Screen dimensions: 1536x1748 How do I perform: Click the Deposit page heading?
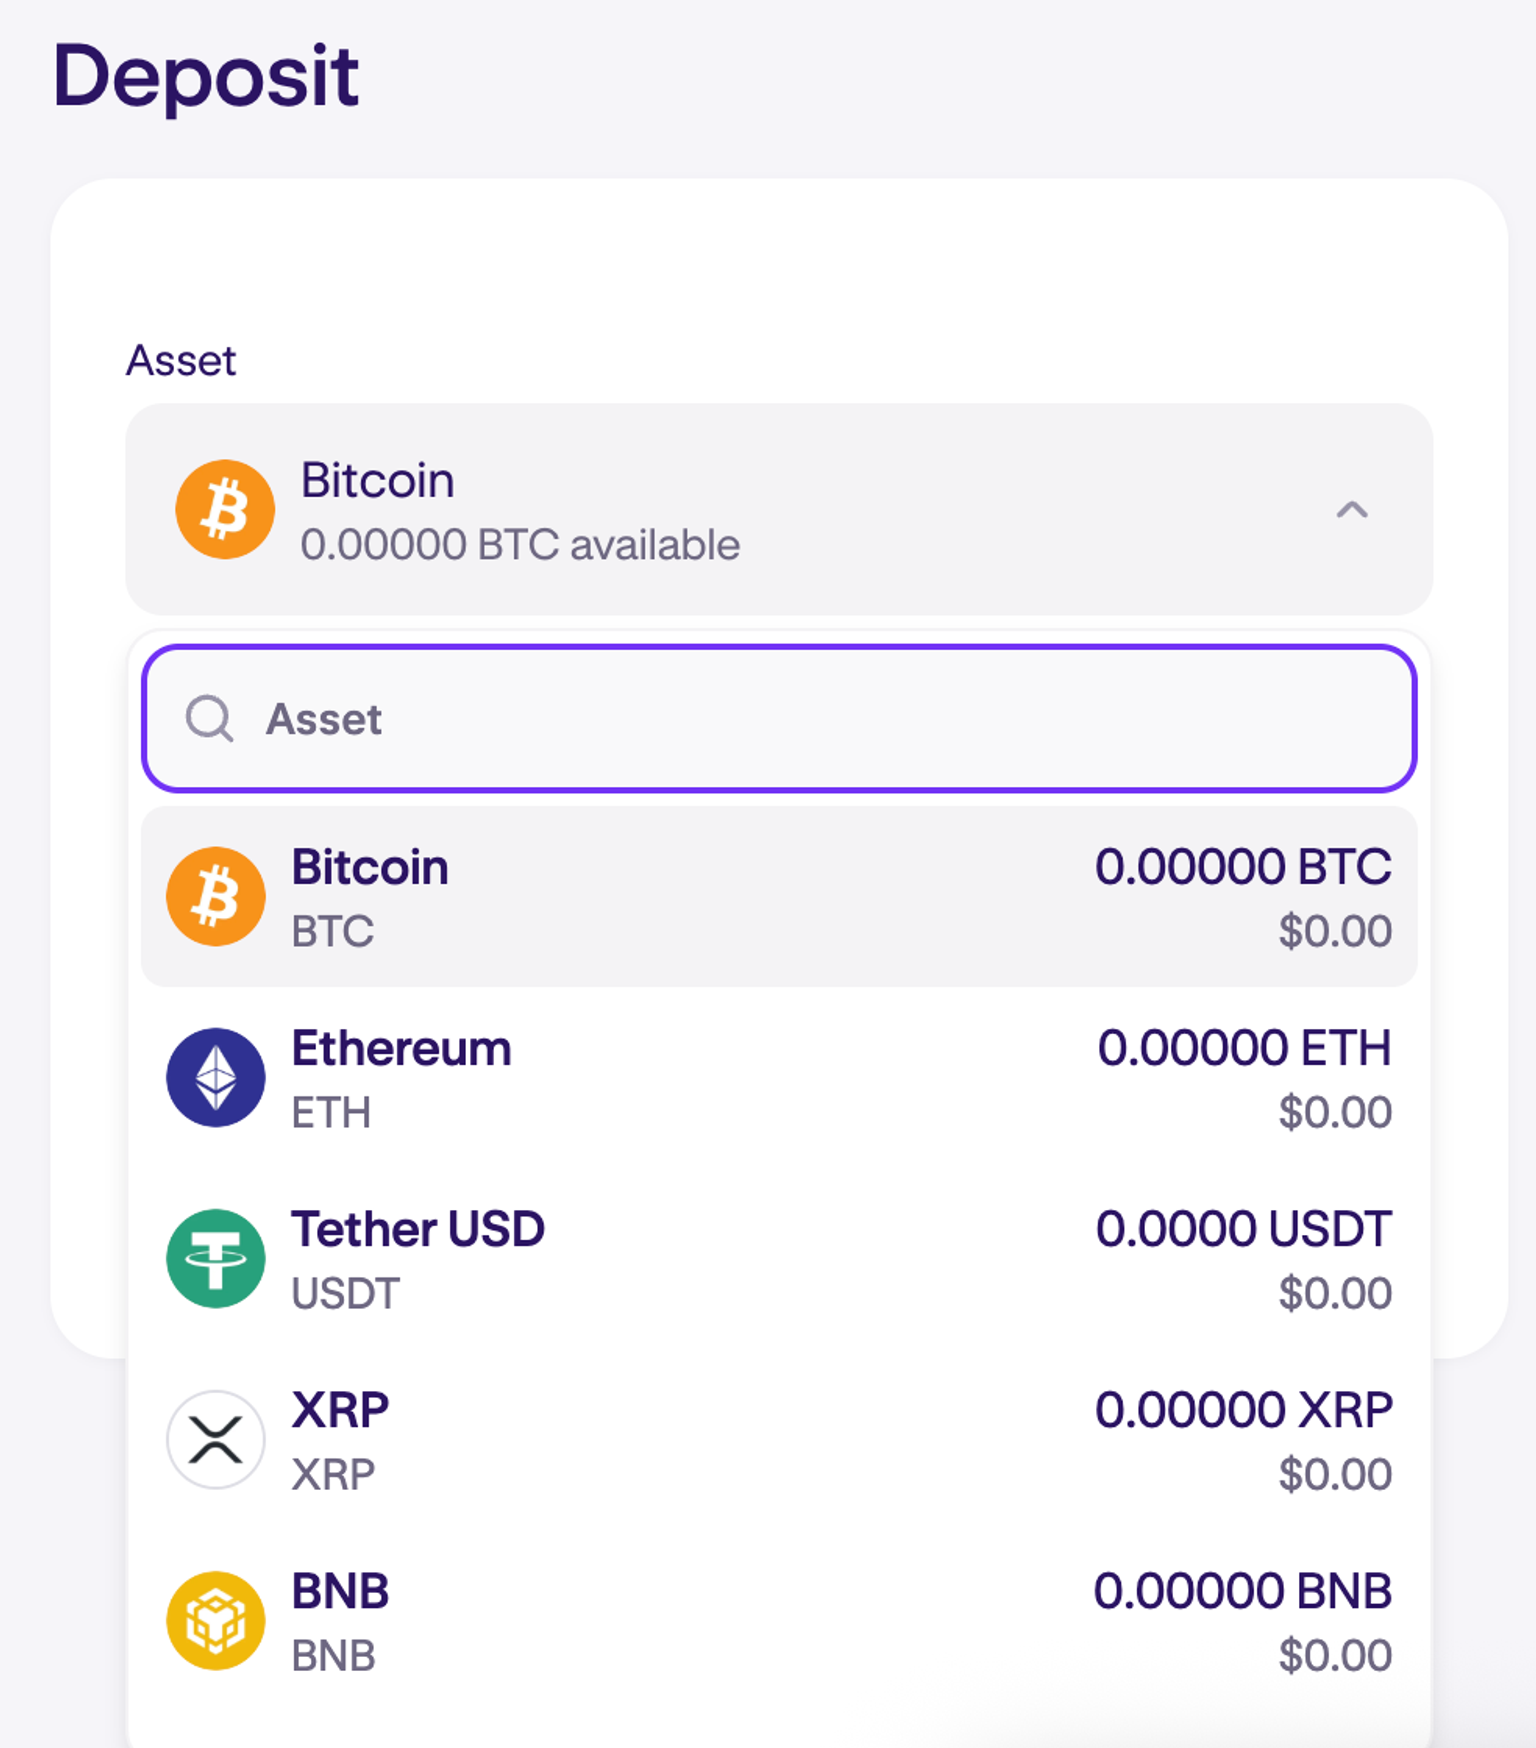[x=206, y=75]
